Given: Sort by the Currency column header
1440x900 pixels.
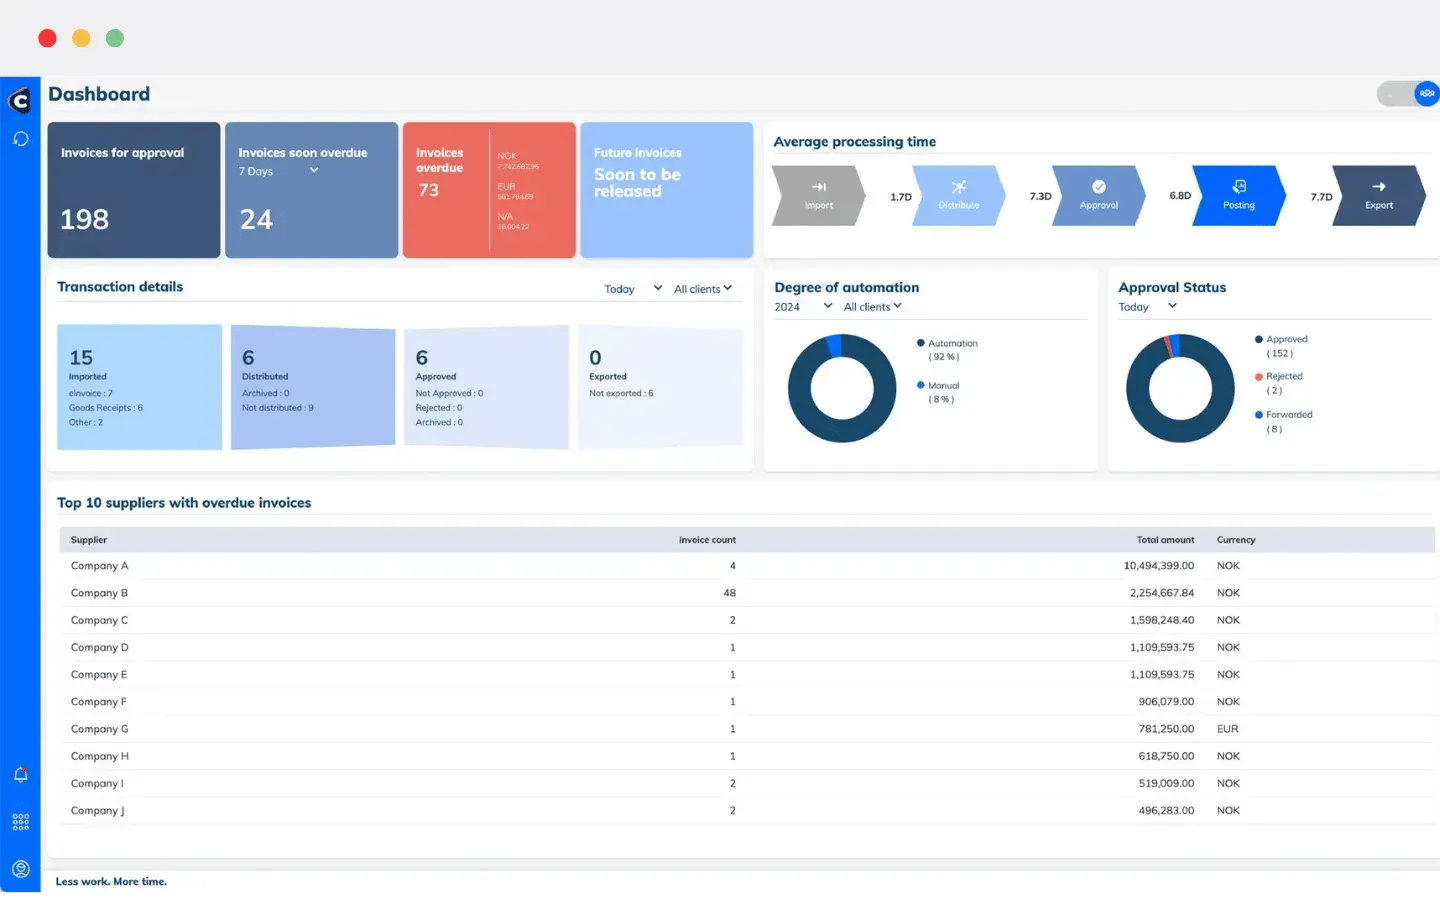Looking at the screenshot, I should [1236, 540].
